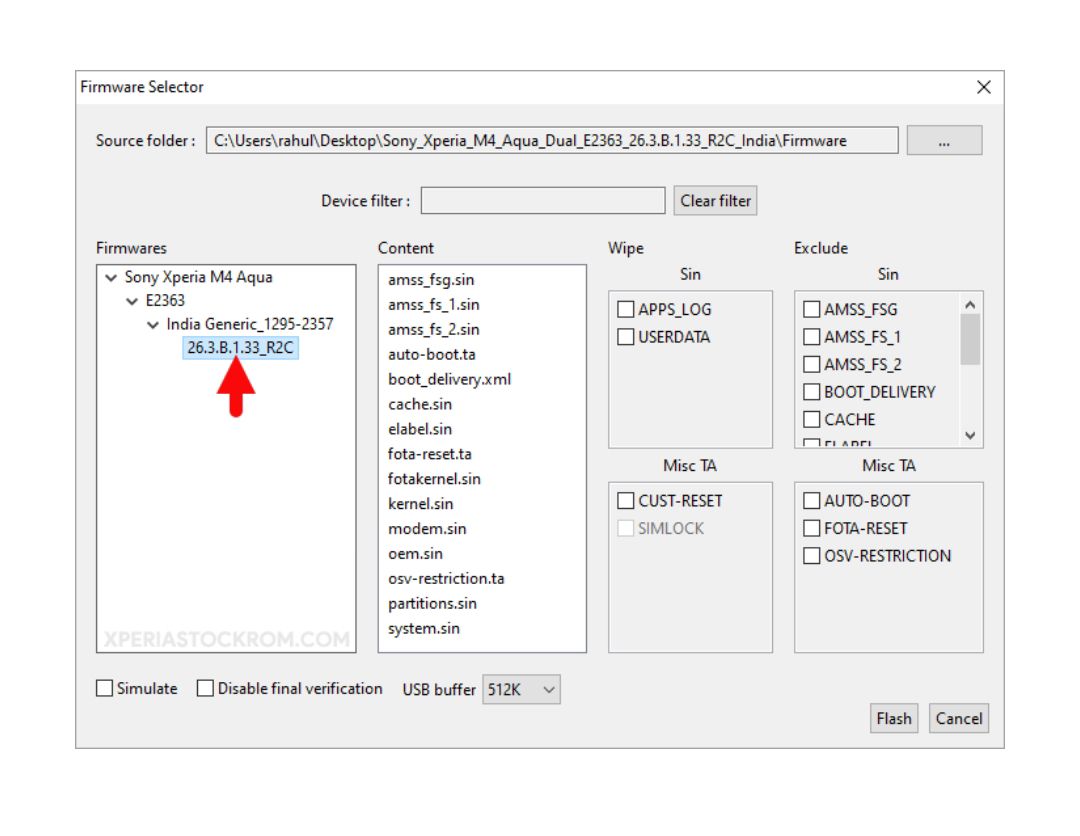Enable APPS_LOG wipe checkbox
The image size is (1080, 836).
point(625,309)
